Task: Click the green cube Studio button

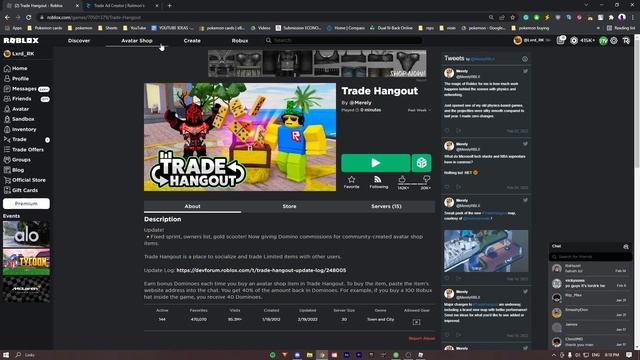Action: (x=421, y=163)
